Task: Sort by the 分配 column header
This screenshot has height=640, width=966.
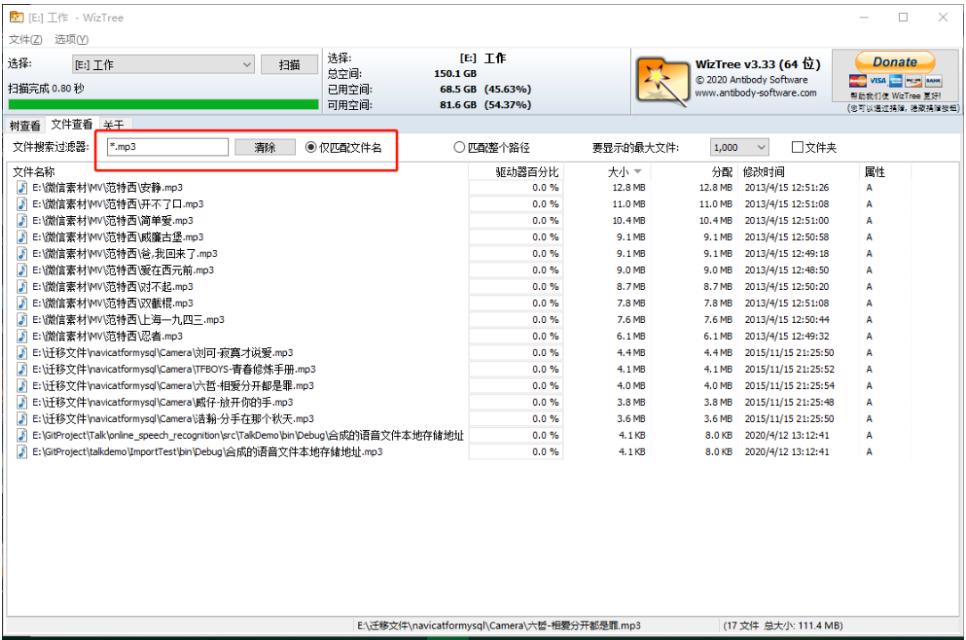Action: click(x=722, y=172)
